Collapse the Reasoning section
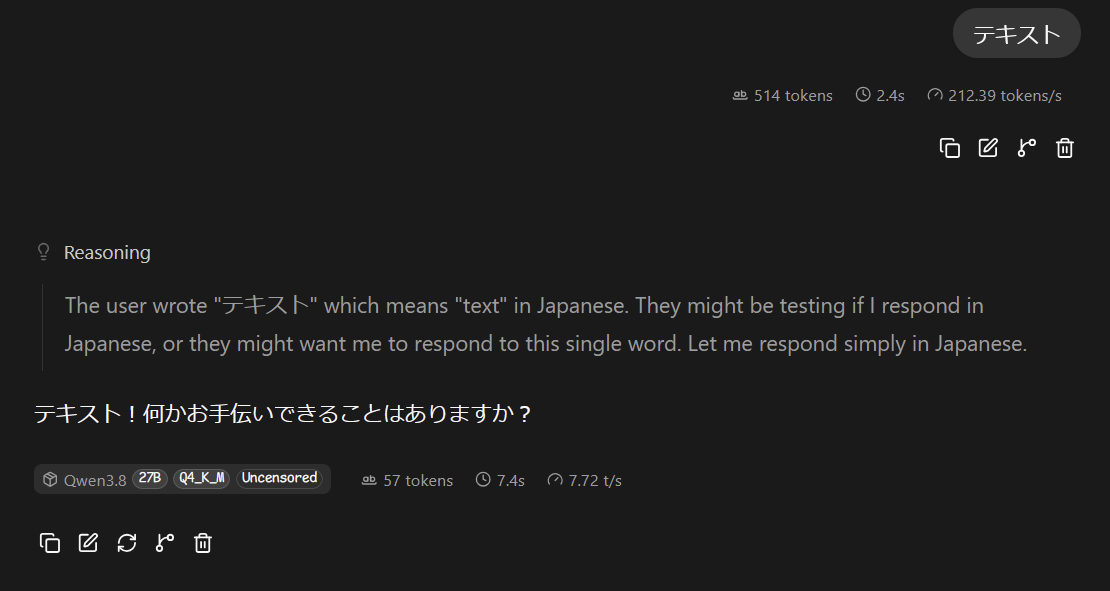The height and width of the screenshot is (591, 1110). 93,253
